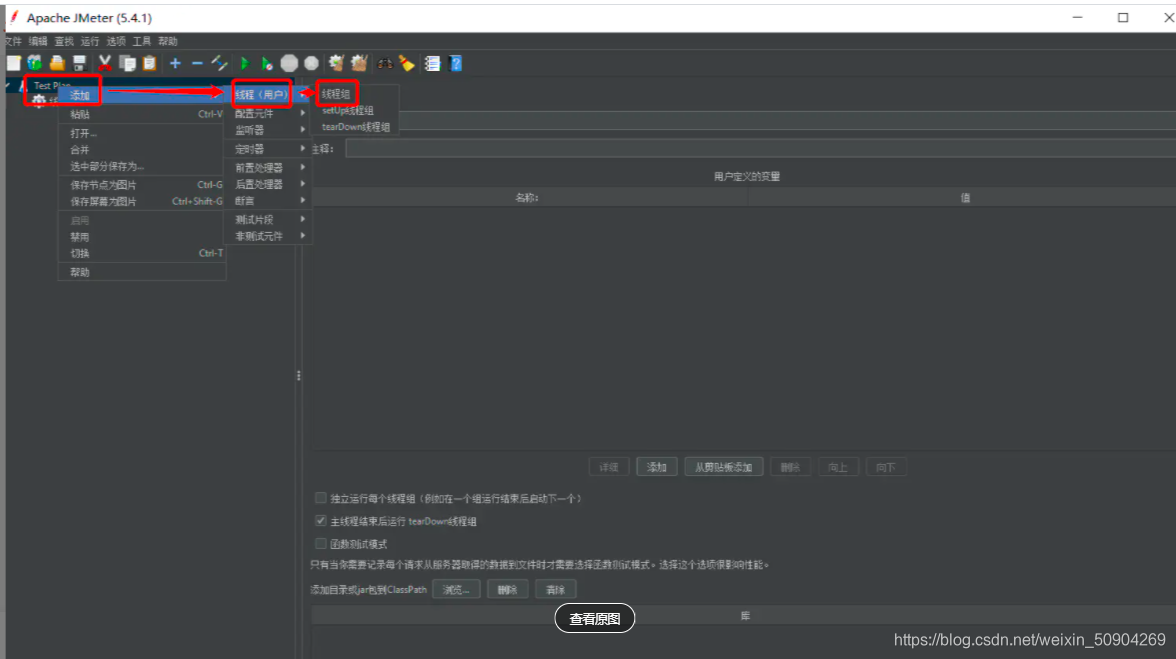Click the 添加 button under variables table
The height and width of the screenshot is (659, 1176).
656,467
